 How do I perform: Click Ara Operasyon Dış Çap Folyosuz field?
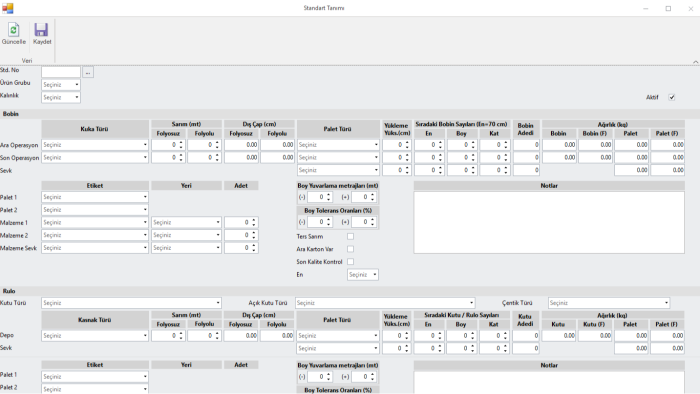pos(241,145)
